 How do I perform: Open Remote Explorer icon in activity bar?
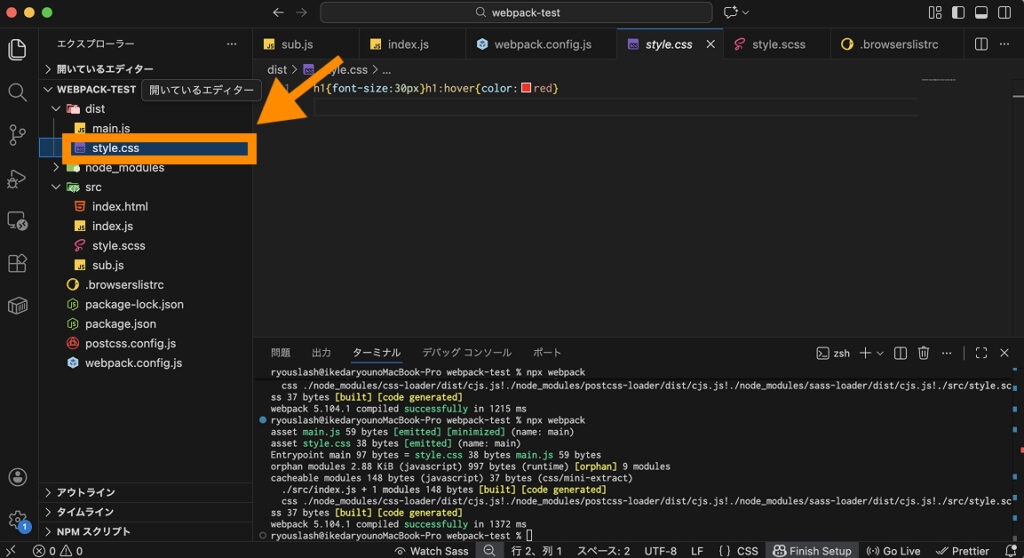pyautogui.click(x=17, y=220)
